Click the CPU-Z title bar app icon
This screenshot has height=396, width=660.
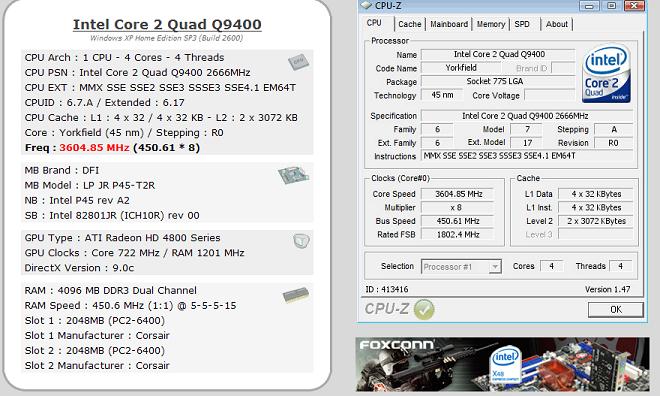(x=366, y=5)
